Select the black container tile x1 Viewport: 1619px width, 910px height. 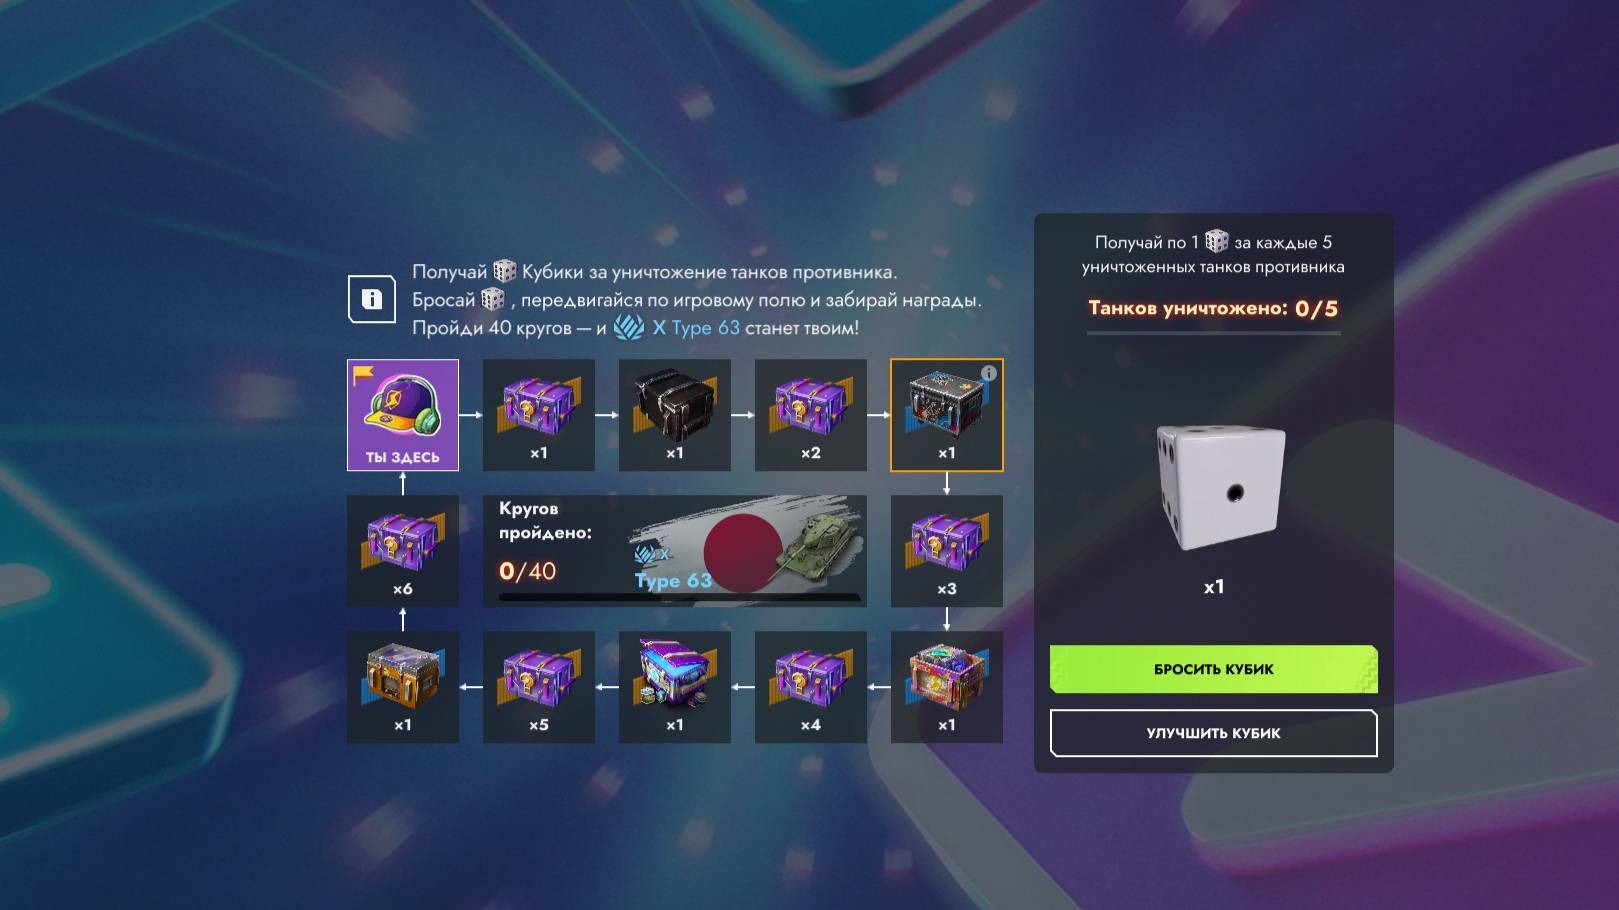(675, 415)
